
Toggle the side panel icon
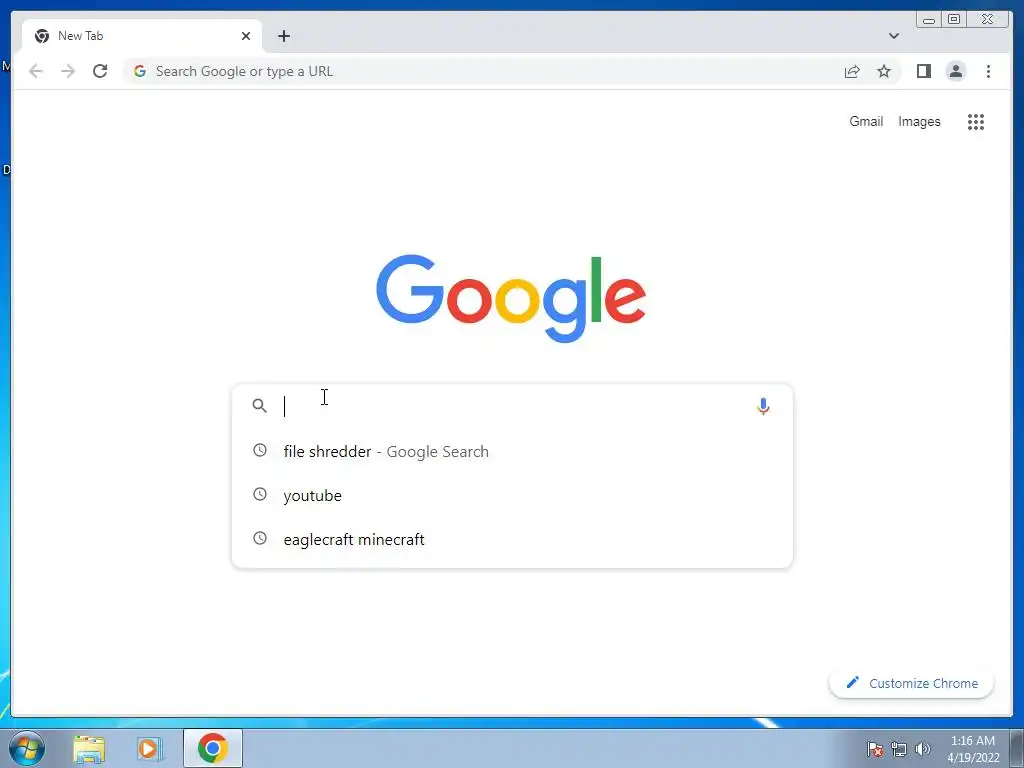point(923,71)
